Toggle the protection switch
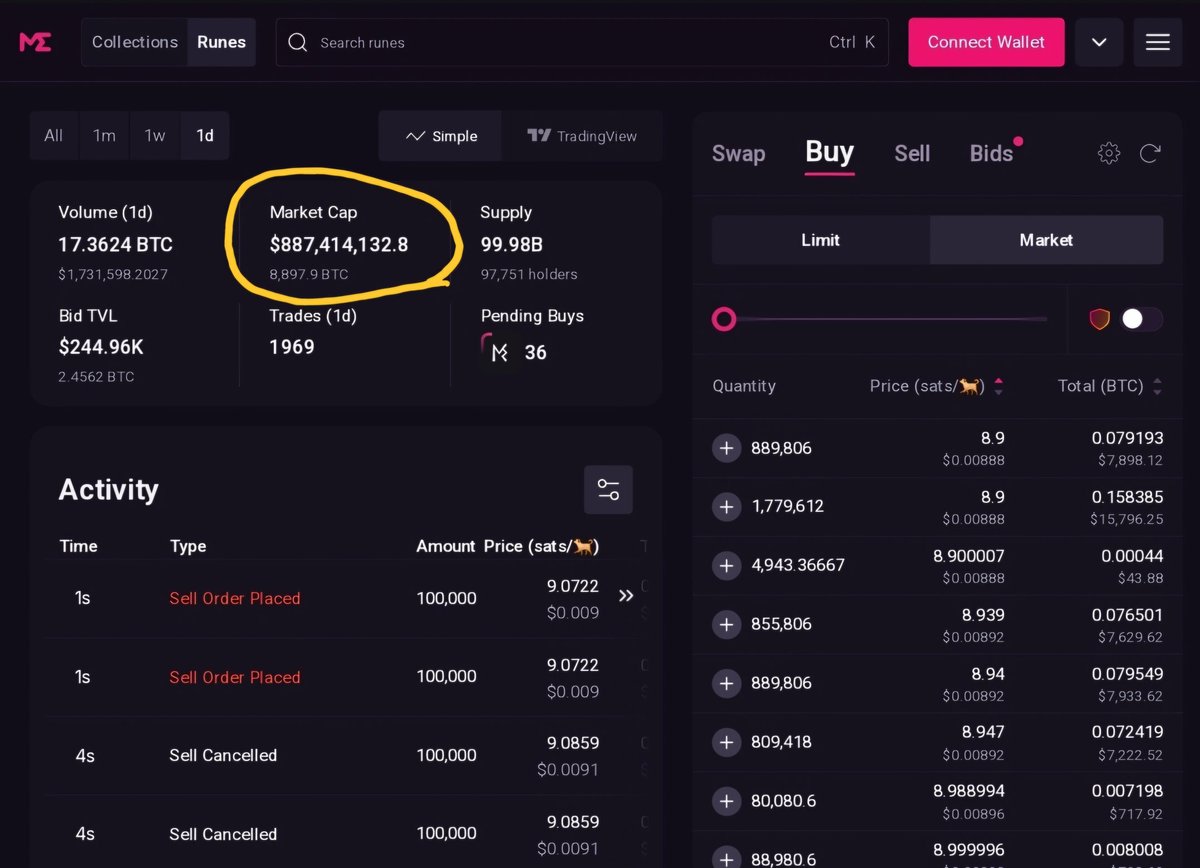The height and width of the screenshot is (868, 1200). pos(1141,319)
